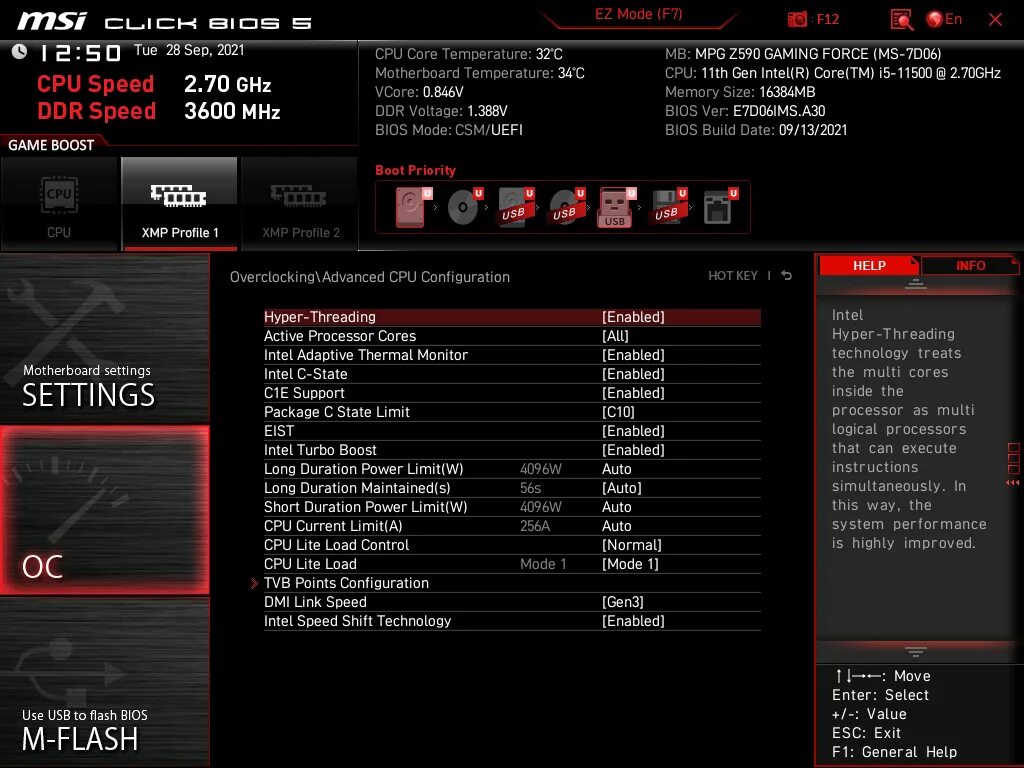
Task: Change Intel Turbo Boost setting value
Action: click(x=633, y=449)
